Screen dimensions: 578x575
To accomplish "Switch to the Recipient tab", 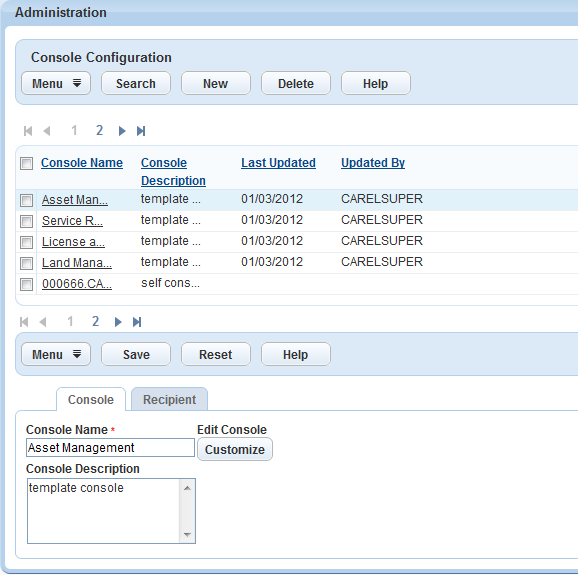I will click(x=169, y=399).
